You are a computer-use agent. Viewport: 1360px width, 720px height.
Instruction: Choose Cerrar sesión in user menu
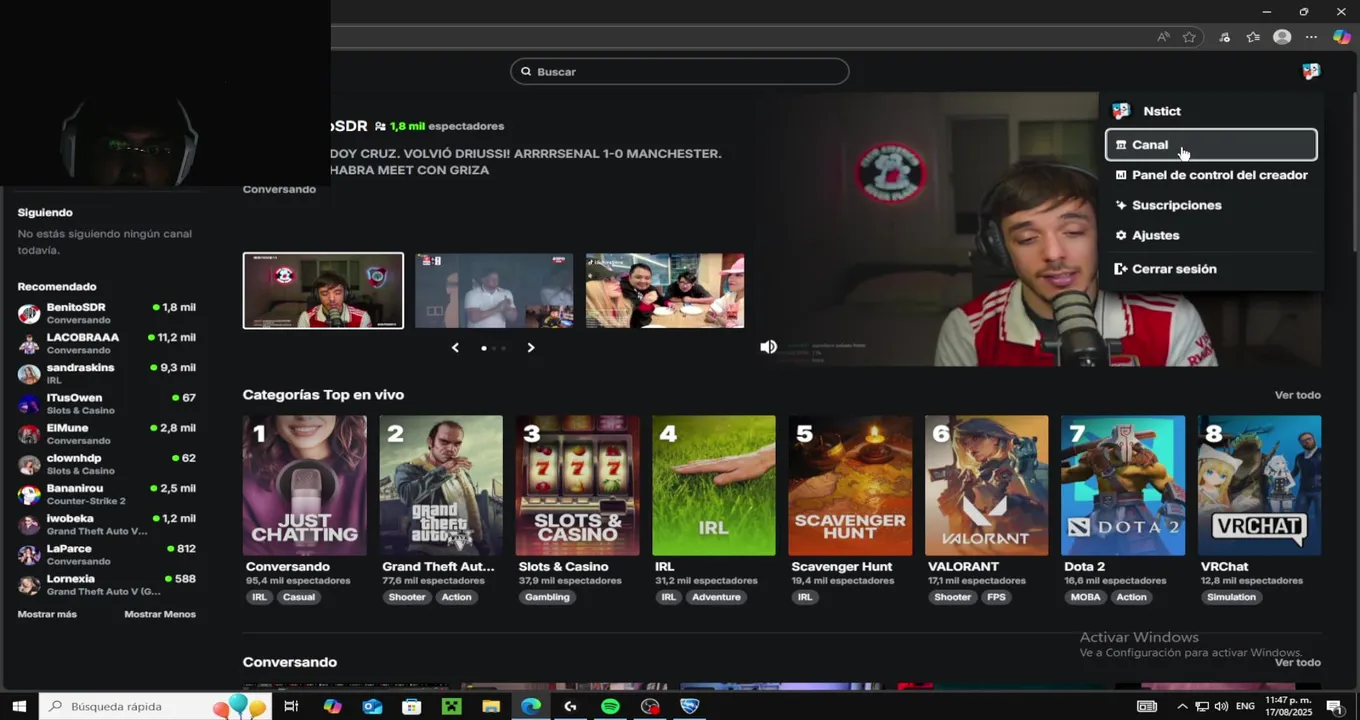(x=1211, y=269)
